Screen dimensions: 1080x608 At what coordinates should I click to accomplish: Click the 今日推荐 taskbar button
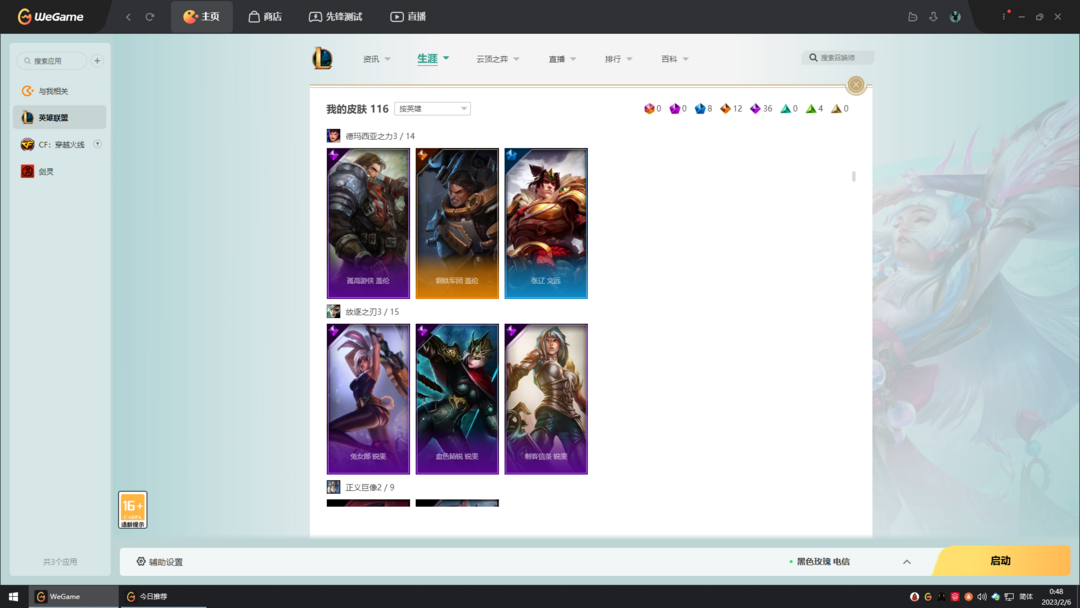(x=163, y=596)
